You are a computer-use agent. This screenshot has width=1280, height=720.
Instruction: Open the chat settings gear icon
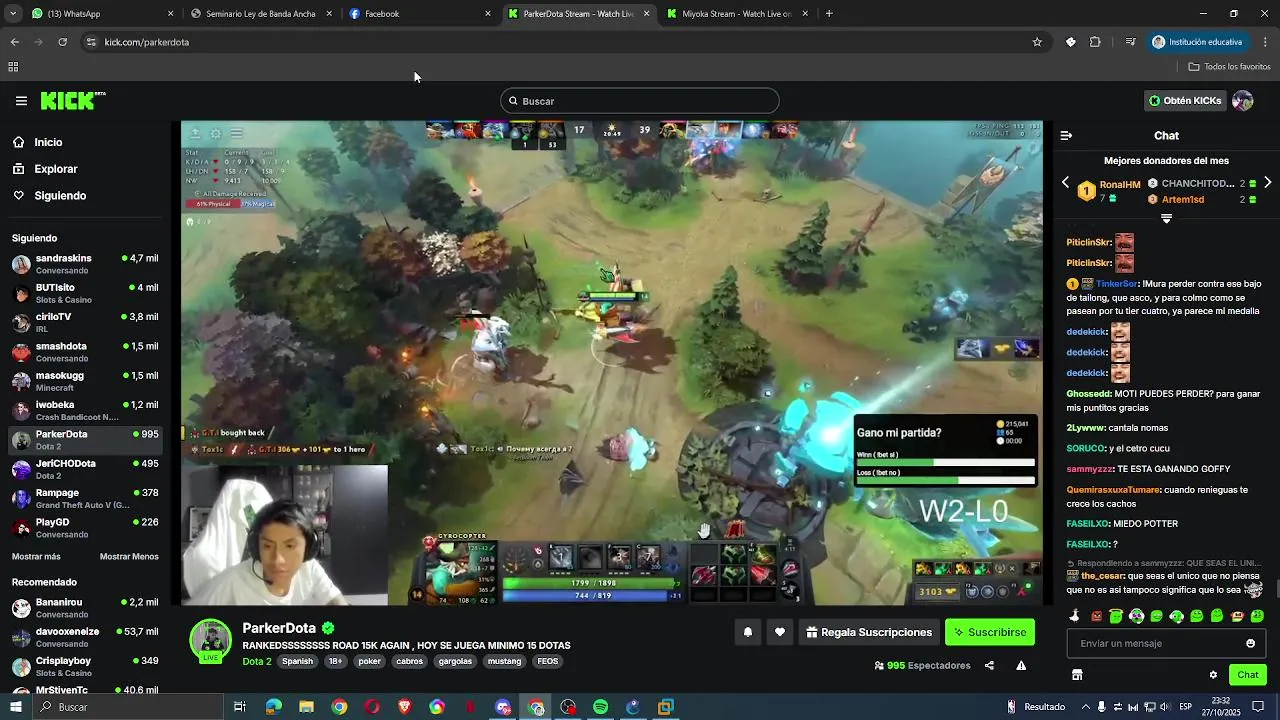click(1213, 675)
